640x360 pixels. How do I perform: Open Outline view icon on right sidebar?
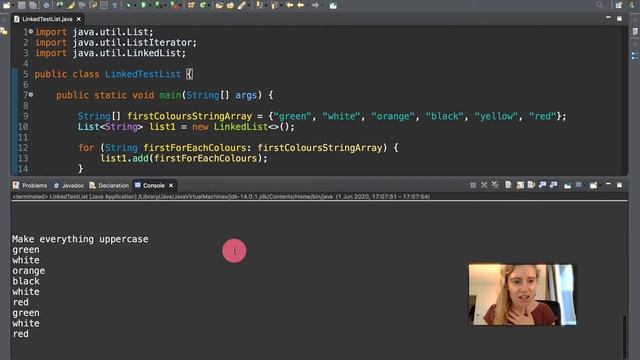[635, 56]
